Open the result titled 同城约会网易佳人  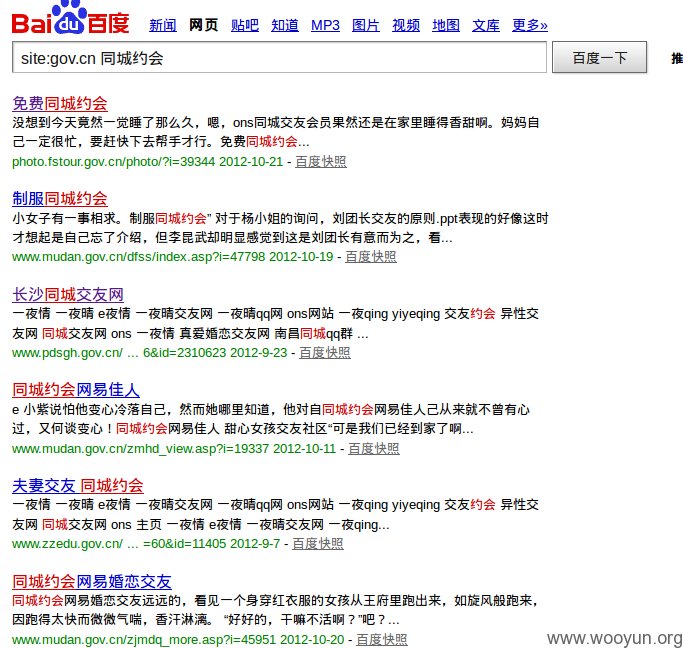tap(76, 390)
